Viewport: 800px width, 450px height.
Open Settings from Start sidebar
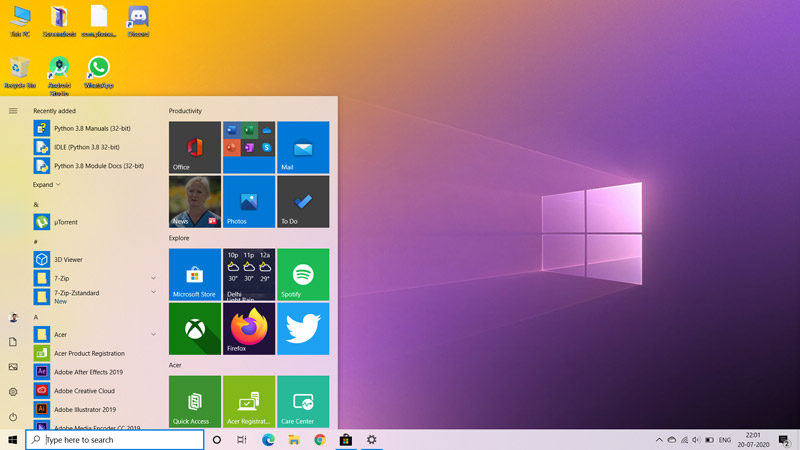(13, 392)
